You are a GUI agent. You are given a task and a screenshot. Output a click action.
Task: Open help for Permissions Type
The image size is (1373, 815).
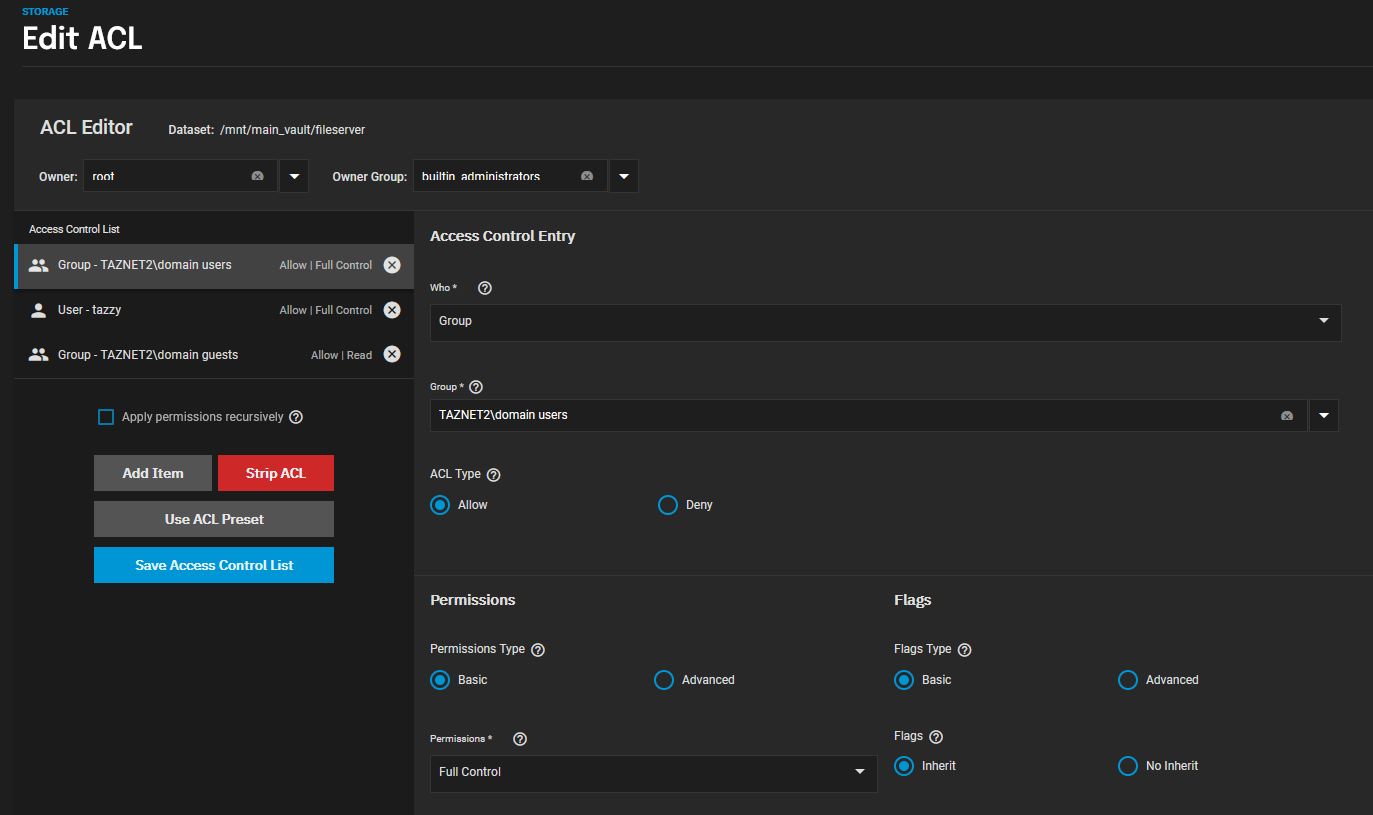538,650
